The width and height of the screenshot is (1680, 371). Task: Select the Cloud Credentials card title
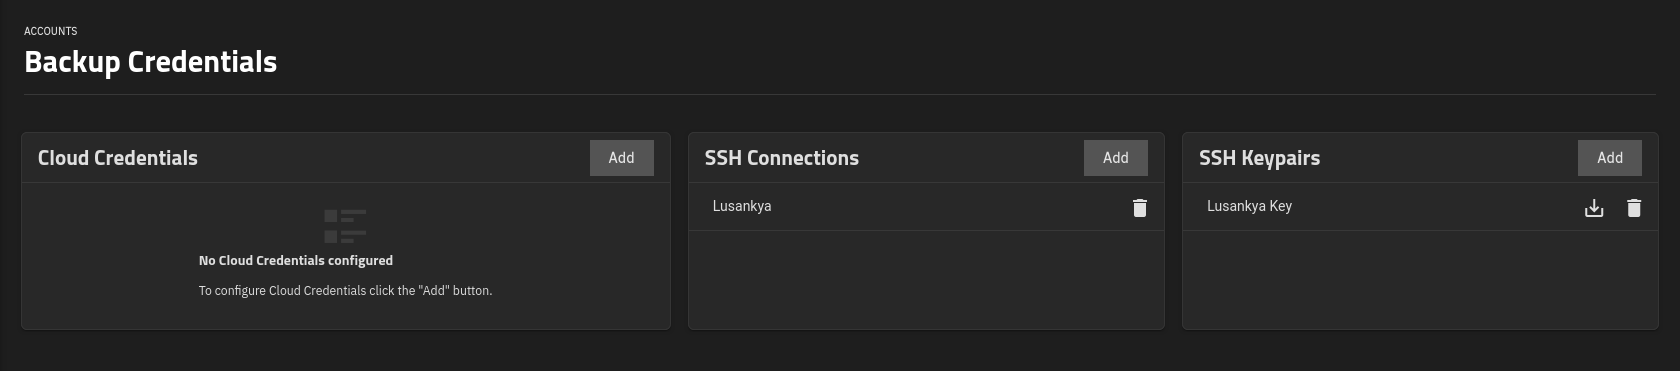tap(118, 158)
